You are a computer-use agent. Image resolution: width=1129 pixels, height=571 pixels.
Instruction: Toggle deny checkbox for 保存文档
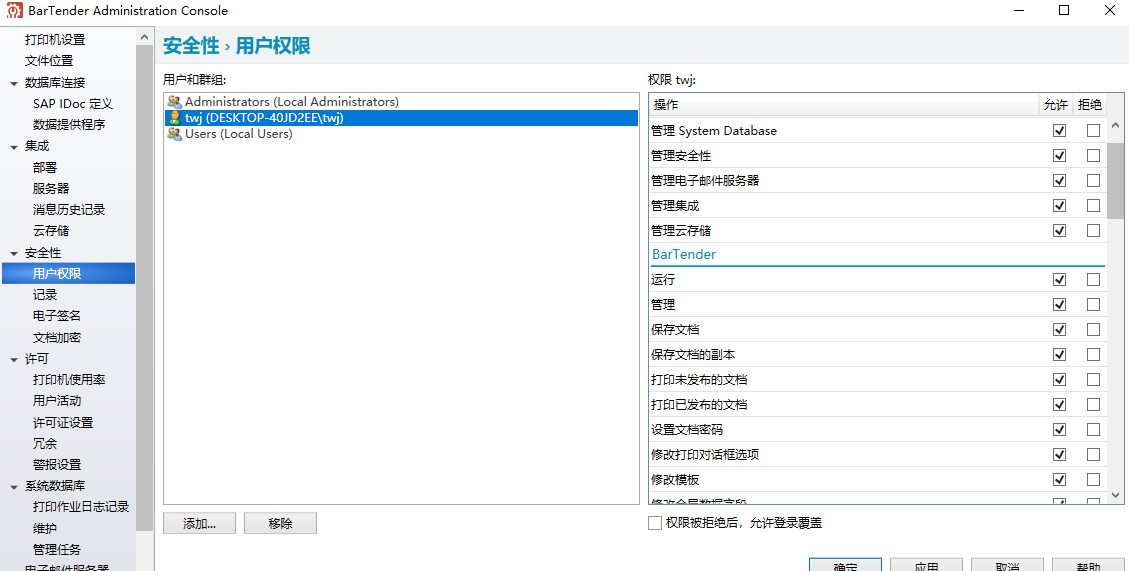click(x=1094, y=329)
